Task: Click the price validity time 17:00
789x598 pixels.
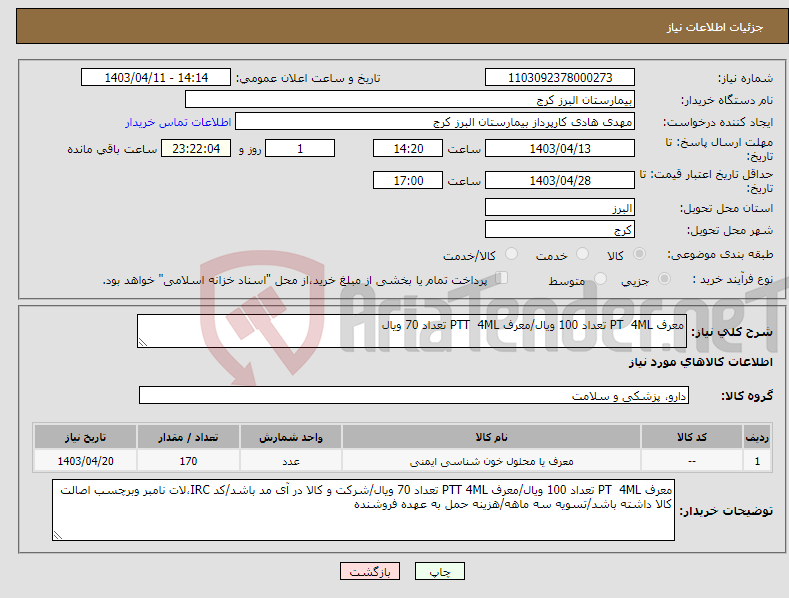Action: 408,180
